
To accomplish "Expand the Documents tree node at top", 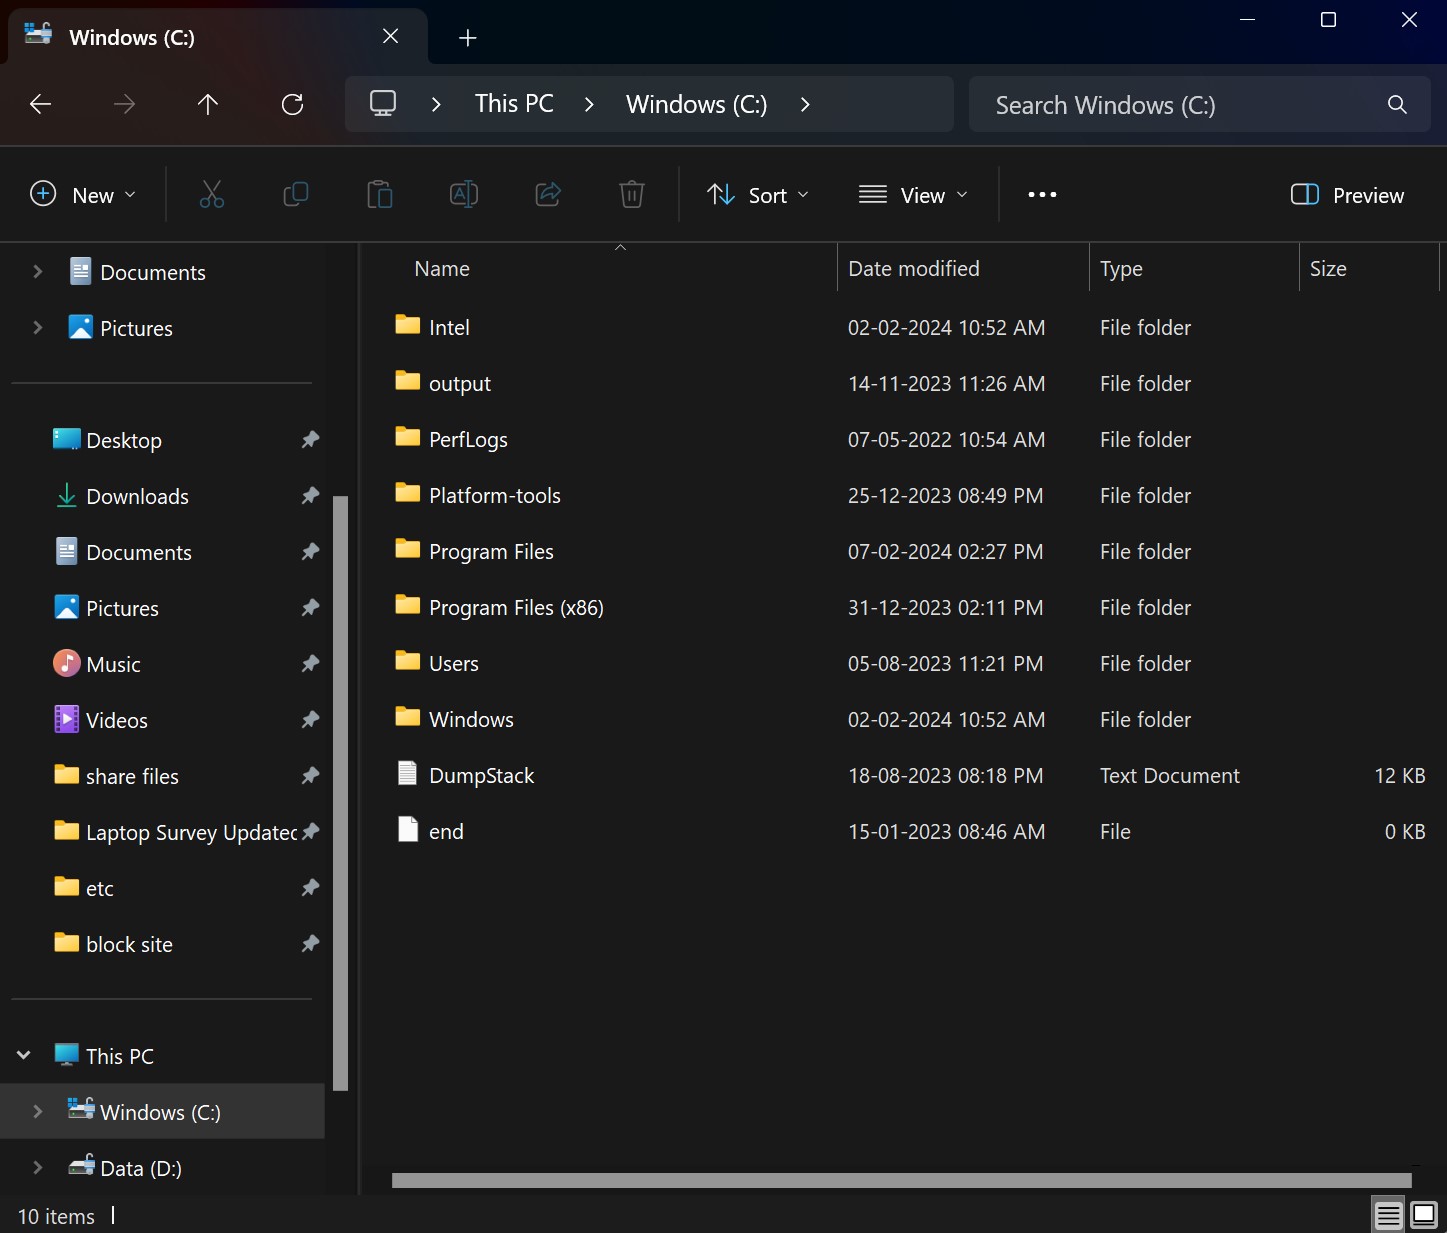I will [x=38, y=272].
